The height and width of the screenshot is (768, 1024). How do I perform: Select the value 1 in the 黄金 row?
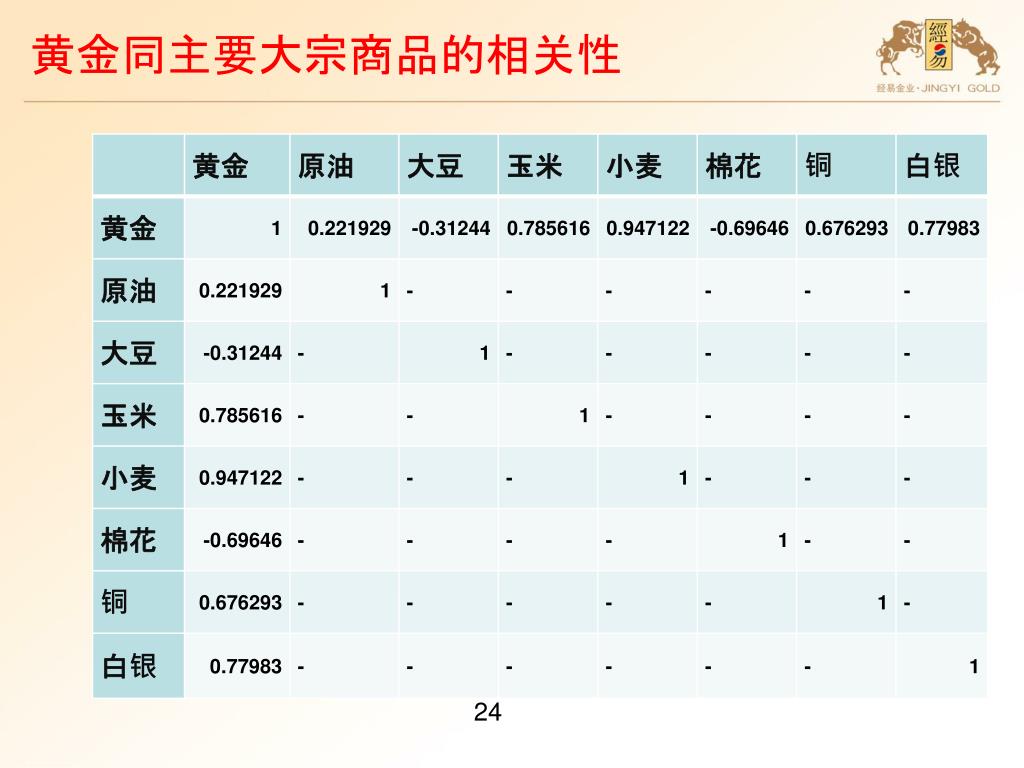pos(276,229)
